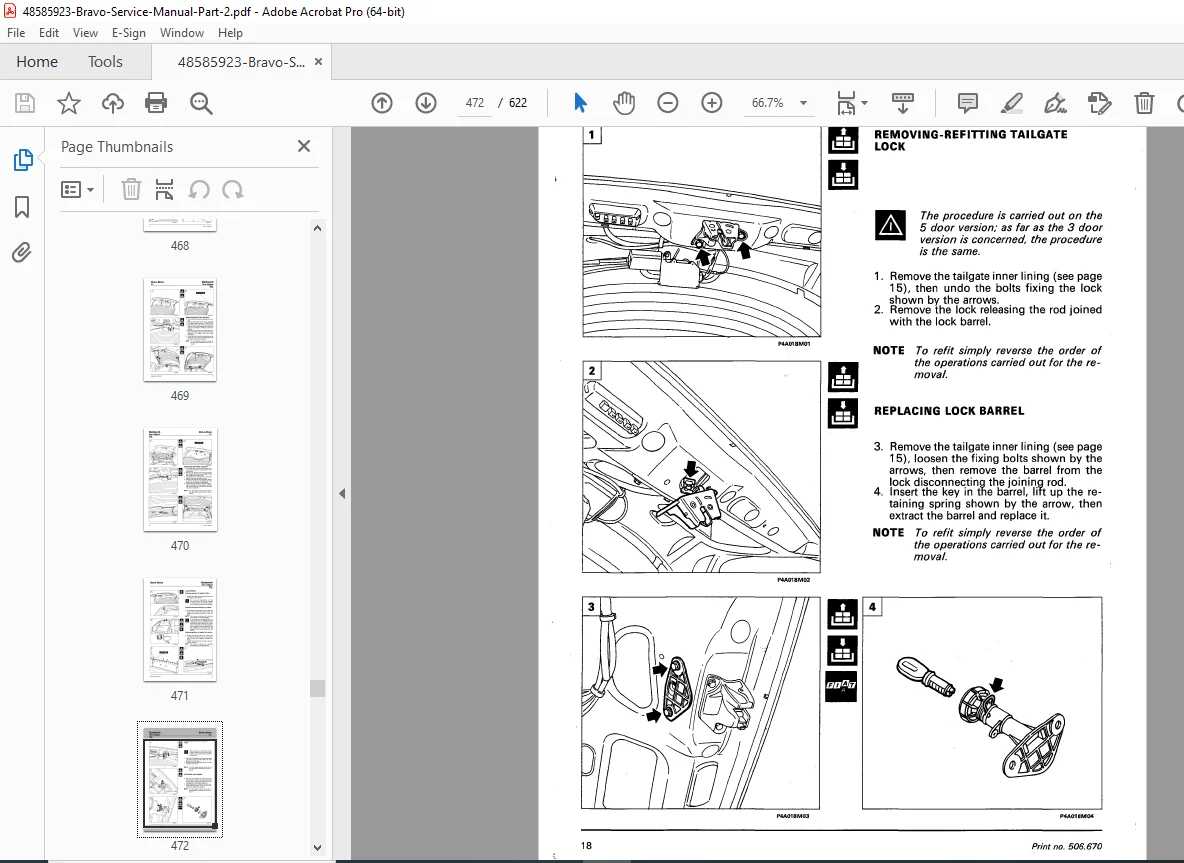Screen dimensions: 1184x863
Task: Switch to the Tools tab
Action: point(105,62)
